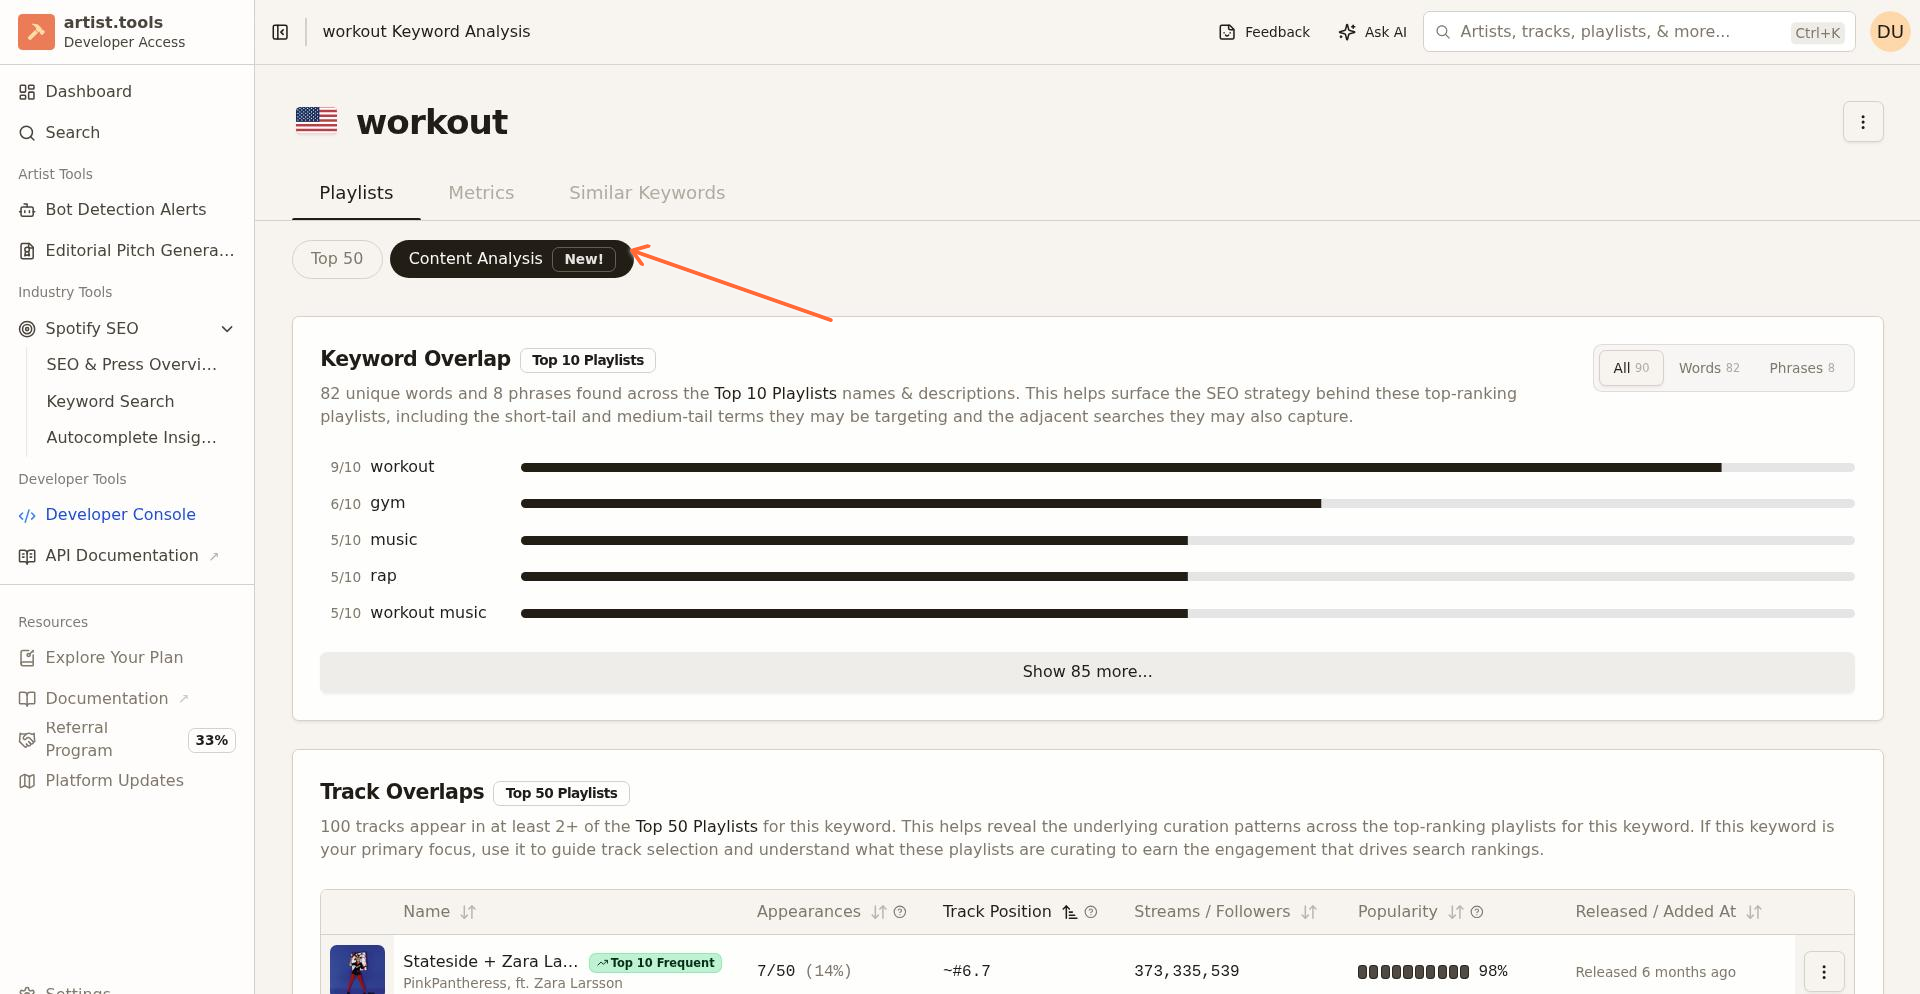Expand Show 85 more keywords

1086,672
